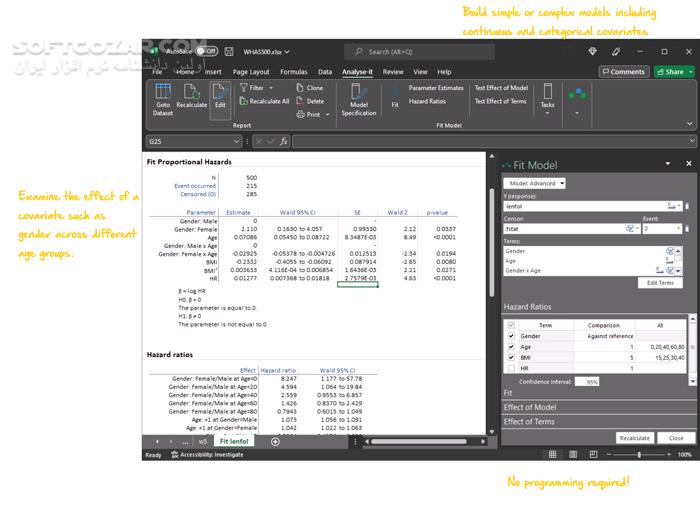The width and height of the screenshot is (700, 505).
Task: Open the Page Layout tab
Action: (x=251, y=71)
